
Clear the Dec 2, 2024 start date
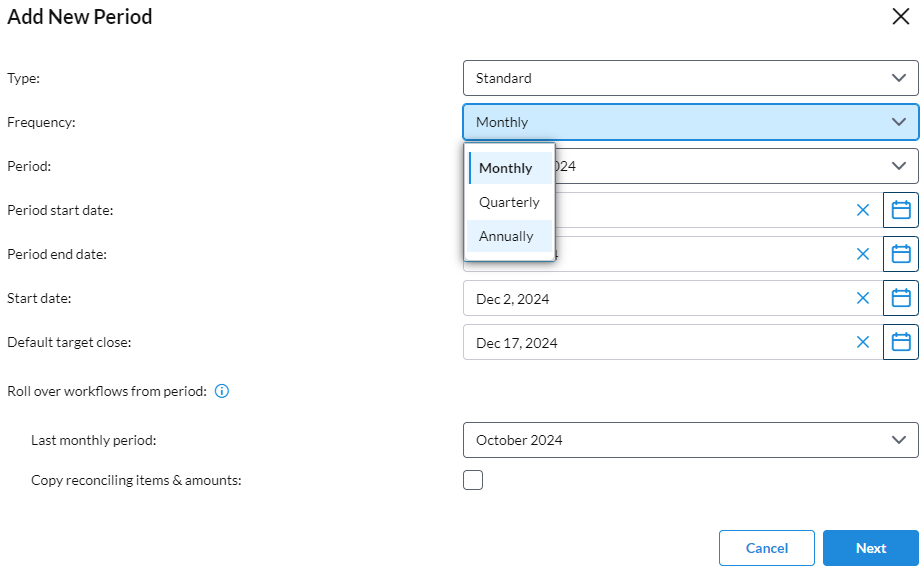tap(863, 298)
